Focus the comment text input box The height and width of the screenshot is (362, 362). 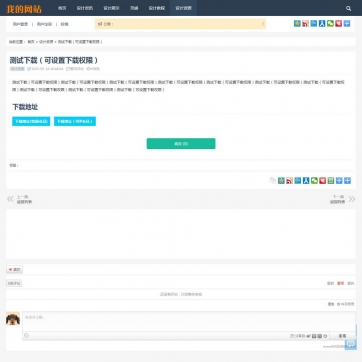point(189,322)
